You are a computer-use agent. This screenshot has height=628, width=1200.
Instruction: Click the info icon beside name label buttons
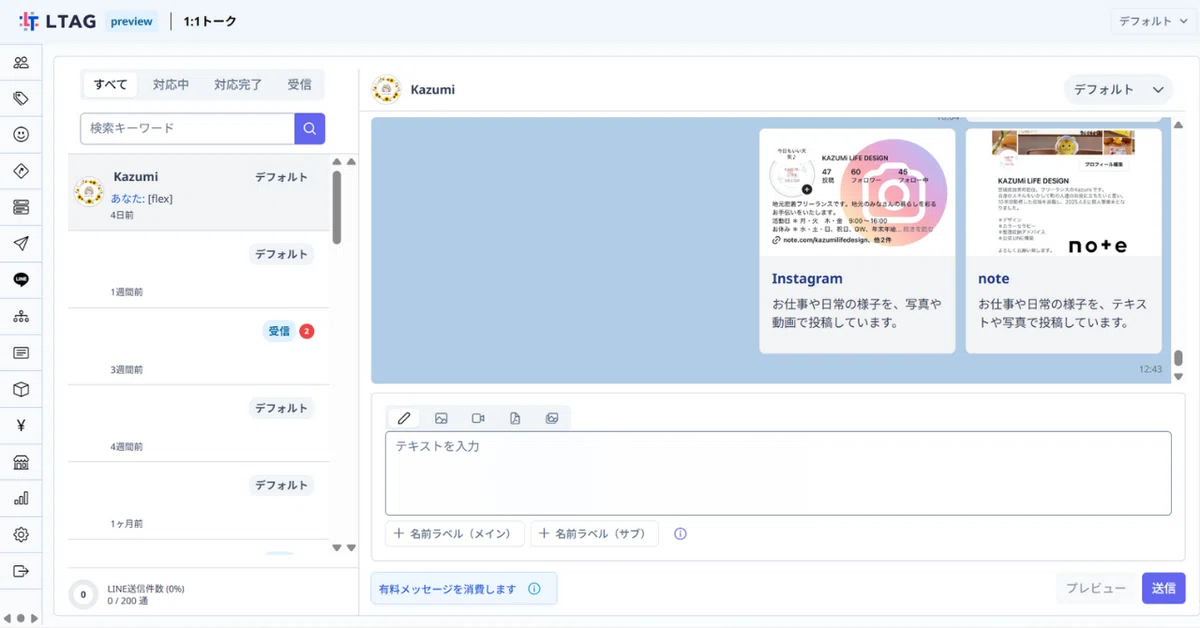[x=680, y=534]
